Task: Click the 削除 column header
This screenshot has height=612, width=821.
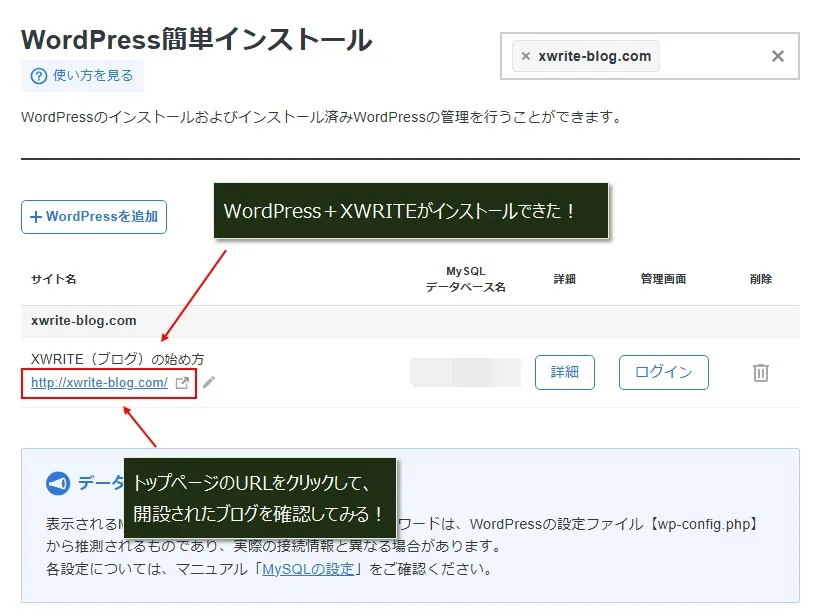Action: click(x=760, y=279)
